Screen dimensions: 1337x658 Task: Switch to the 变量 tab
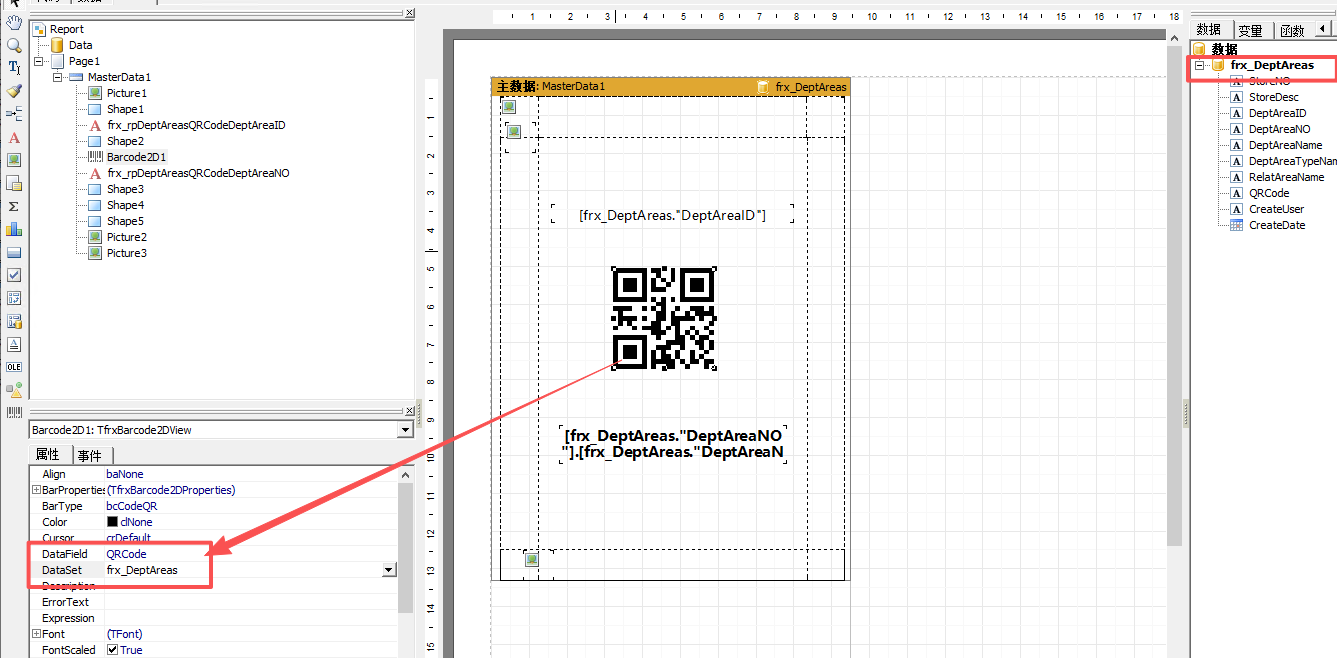pyautogui.click(x=1250, y=30)
